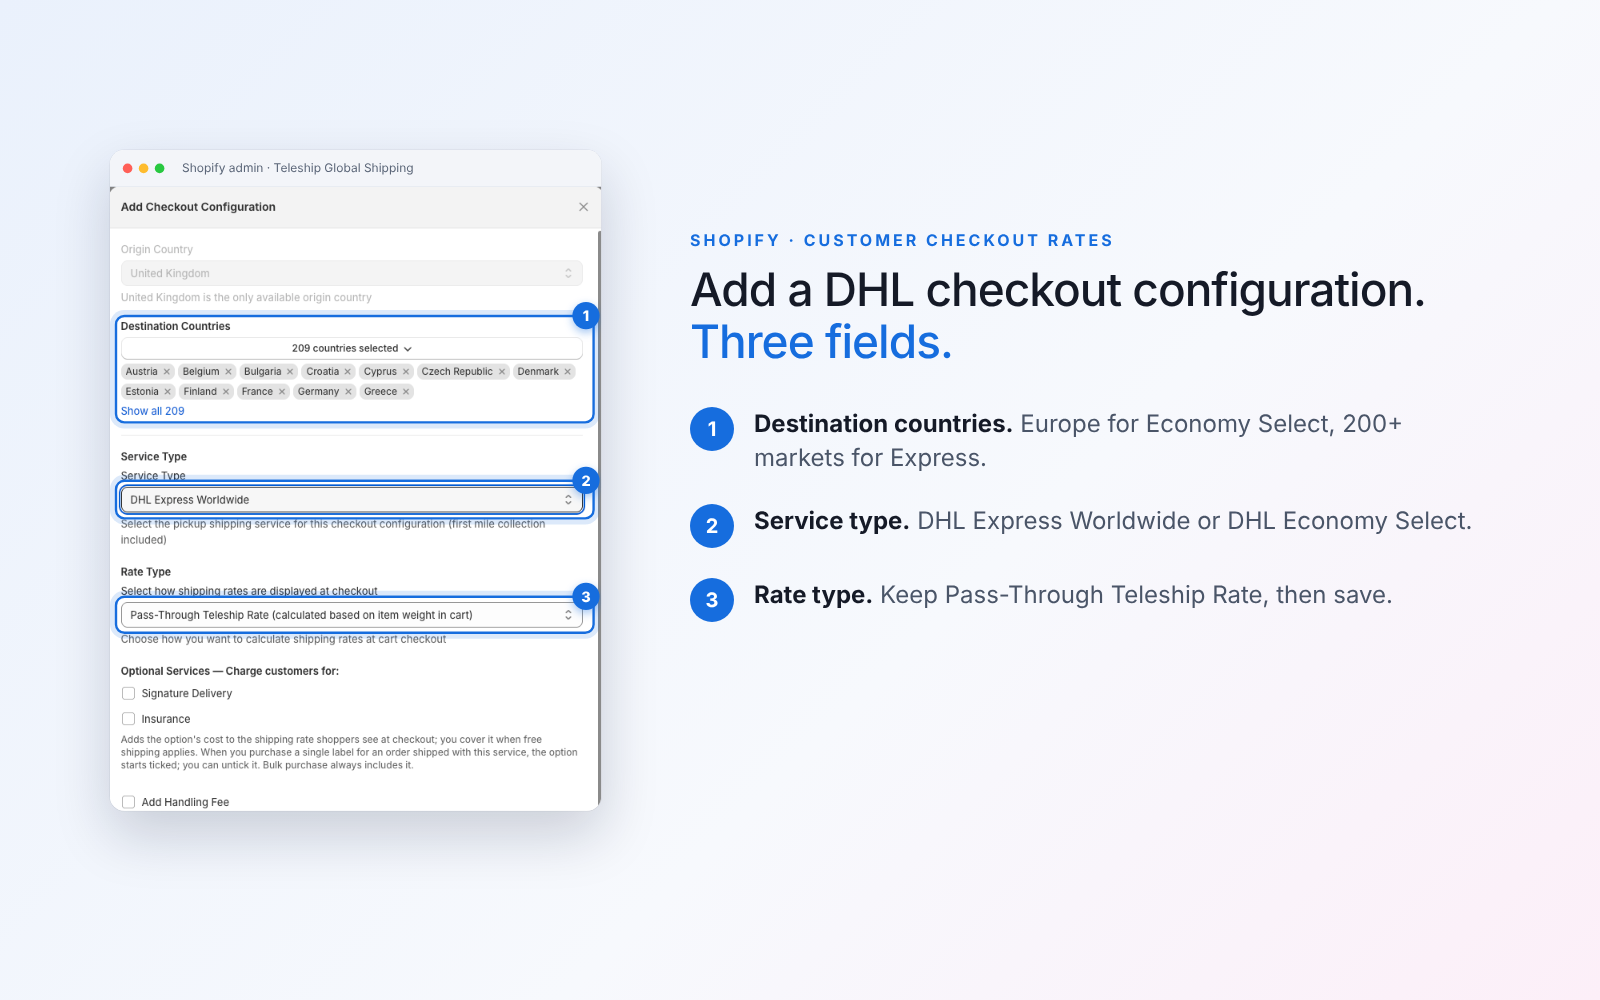This screenshot has height=1000, width=1600.
Task: Remove Denmark country tag
Action: click(568, 372)
